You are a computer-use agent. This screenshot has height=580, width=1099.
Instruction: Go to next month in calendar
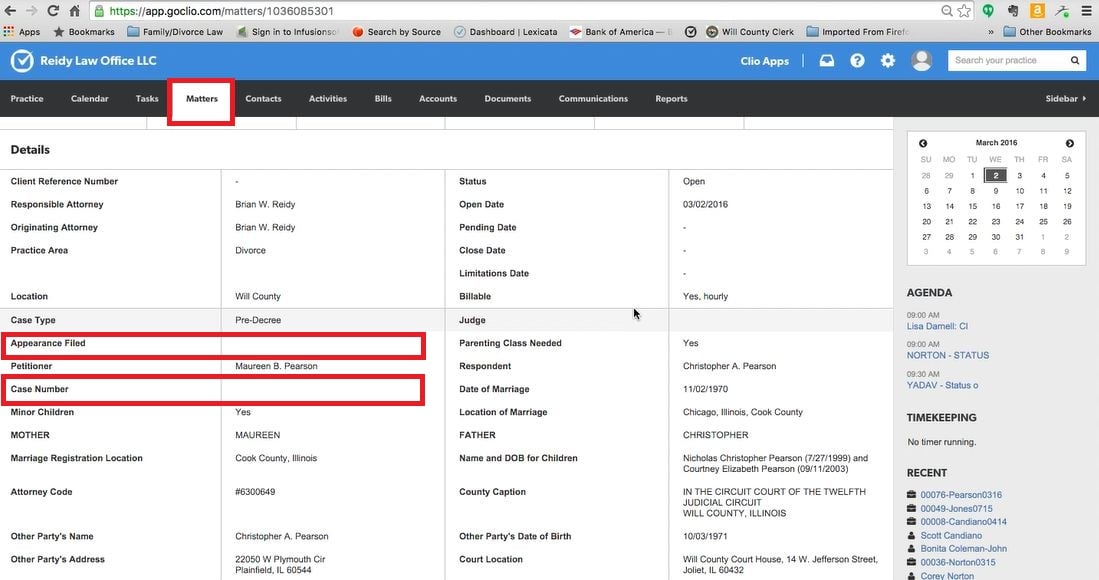pyautogui.click(x=1069, y=144)
